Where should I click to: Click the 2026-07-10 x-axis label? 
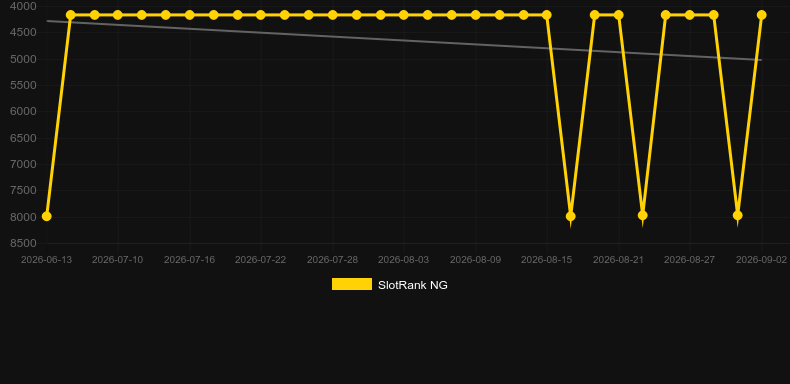[x=117, y=260]
